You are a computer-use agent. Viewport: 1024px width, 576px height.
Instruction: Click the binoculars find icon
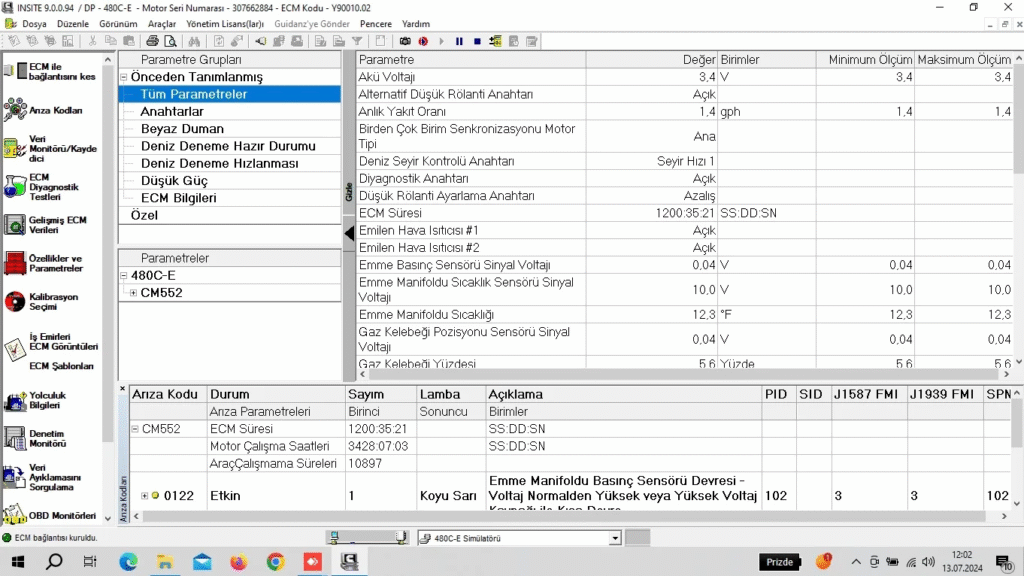pos(194,41)
